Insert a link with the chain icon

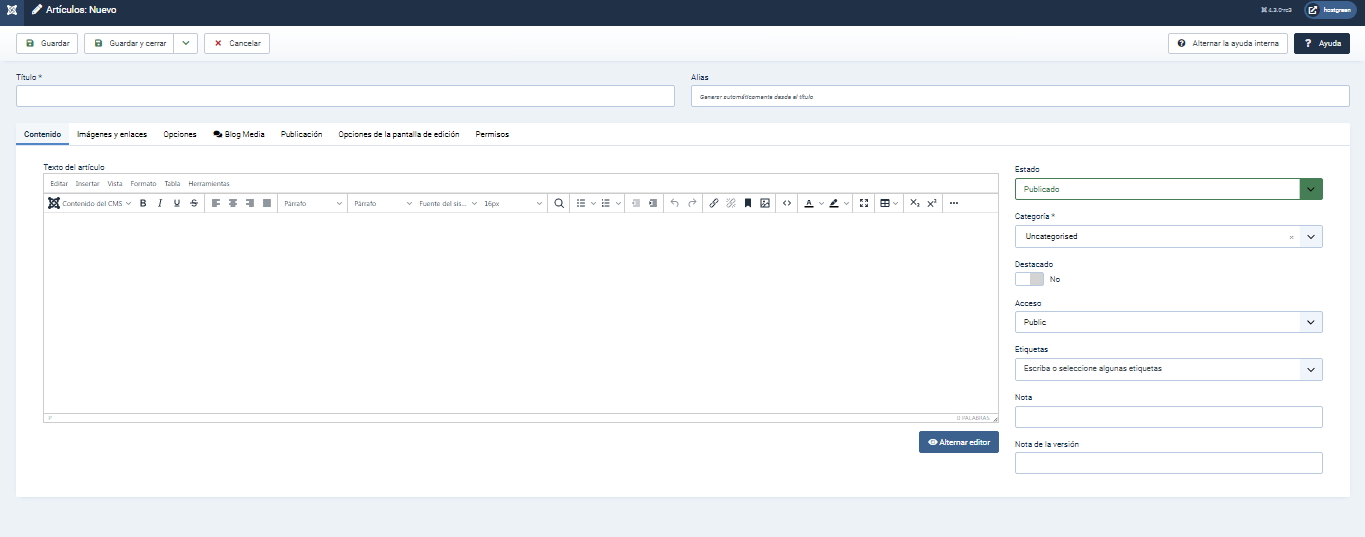(714, 203)
